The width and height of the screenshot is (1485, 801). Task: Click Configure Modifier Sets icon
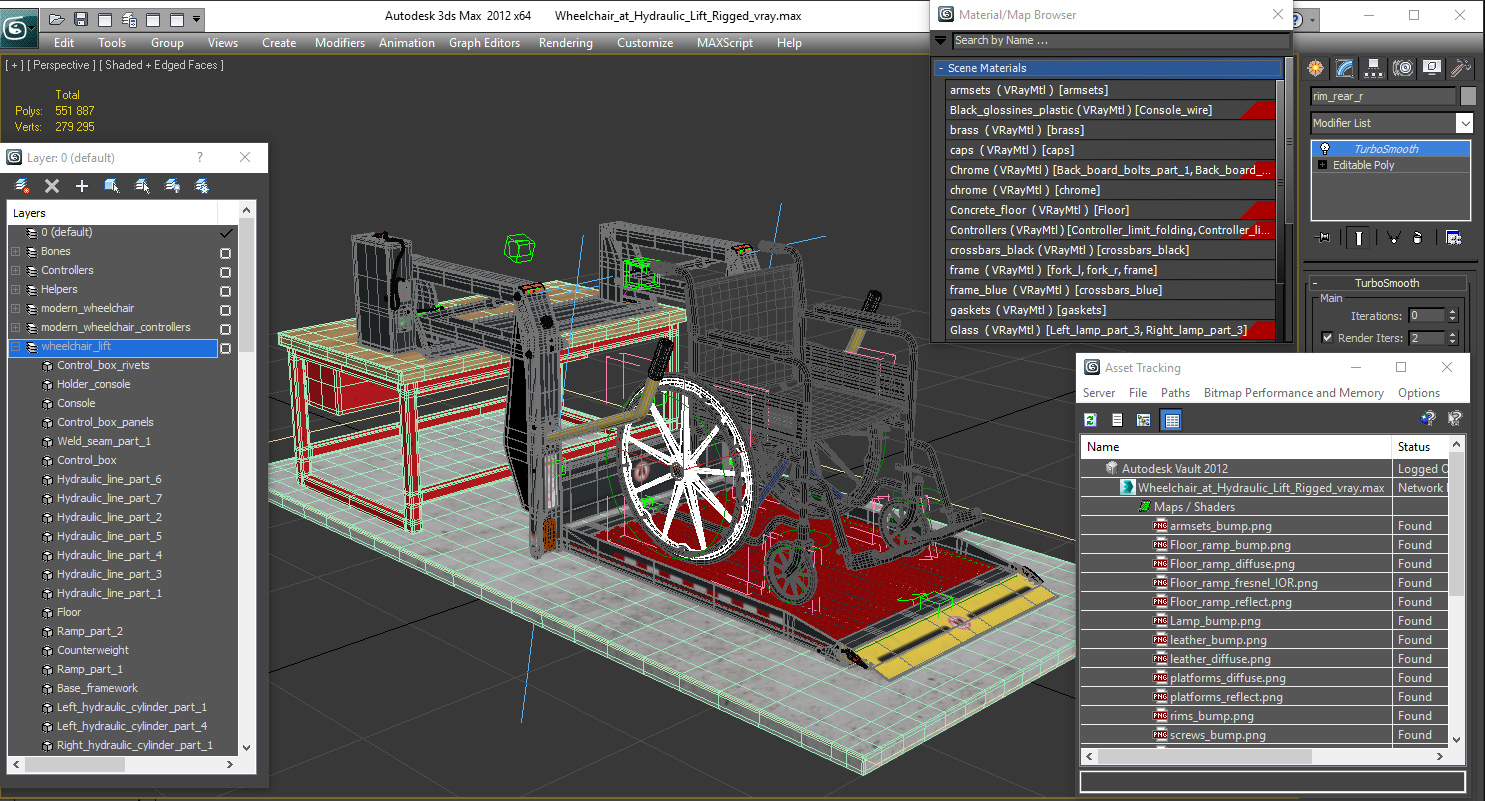[1453, 238]
